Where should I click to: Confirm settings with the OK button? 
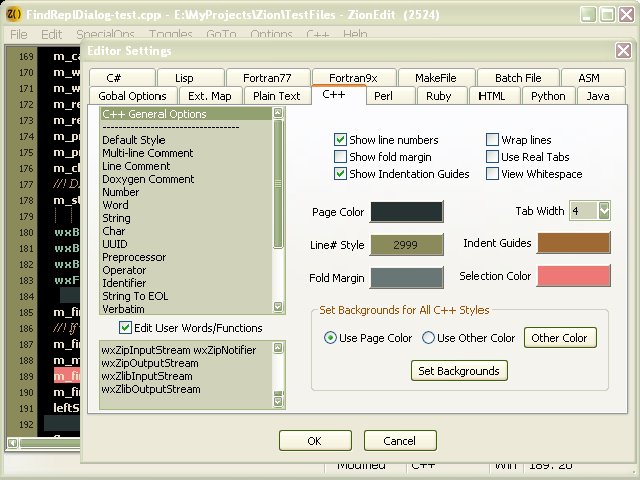click(315, 441)
